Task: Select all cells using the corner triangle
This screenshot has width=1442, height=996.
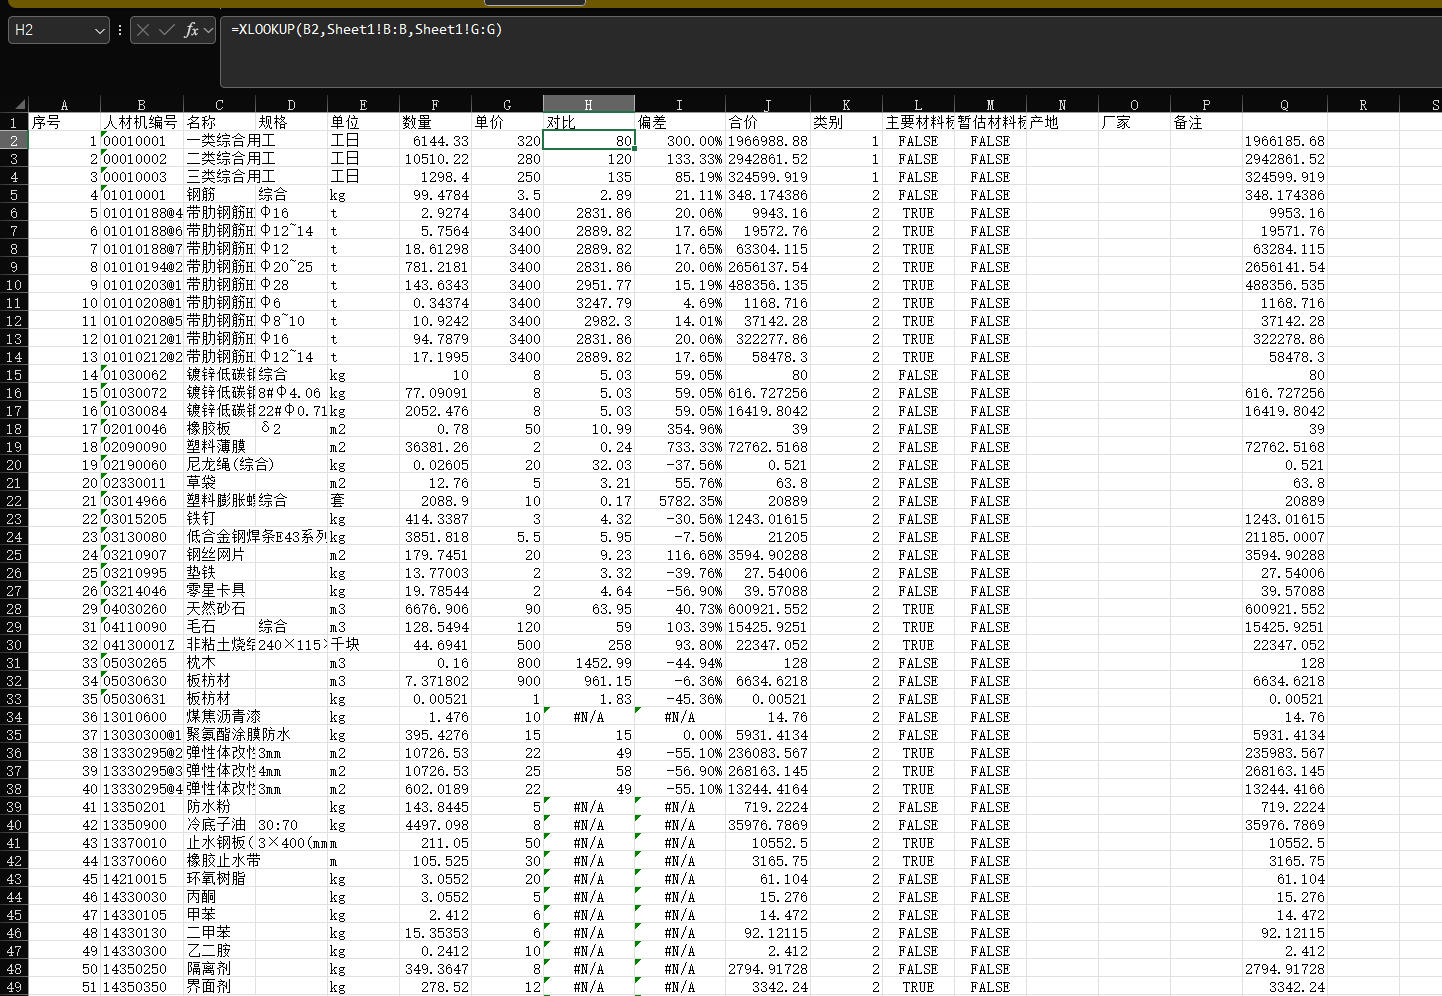Action: [x=20, y=104]
